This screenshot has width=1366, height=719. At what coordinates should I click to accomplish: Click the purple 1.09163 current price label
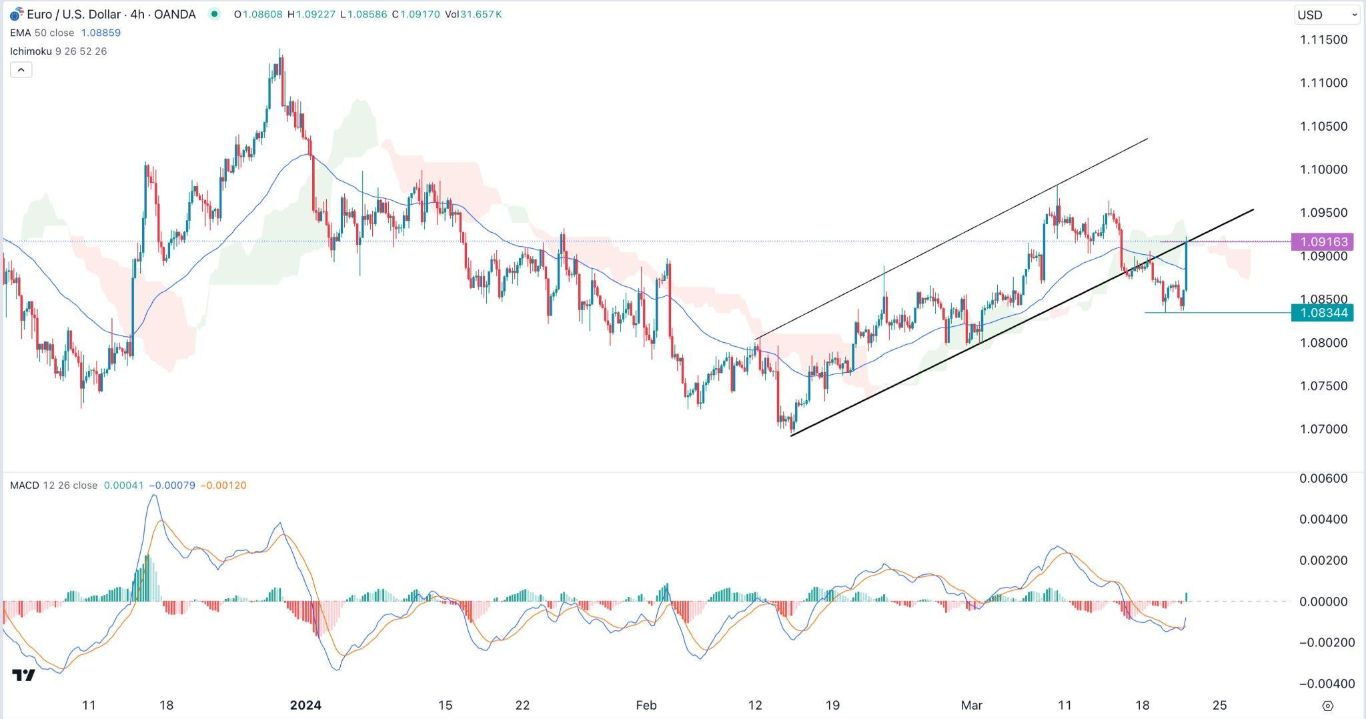point(1322,242)
